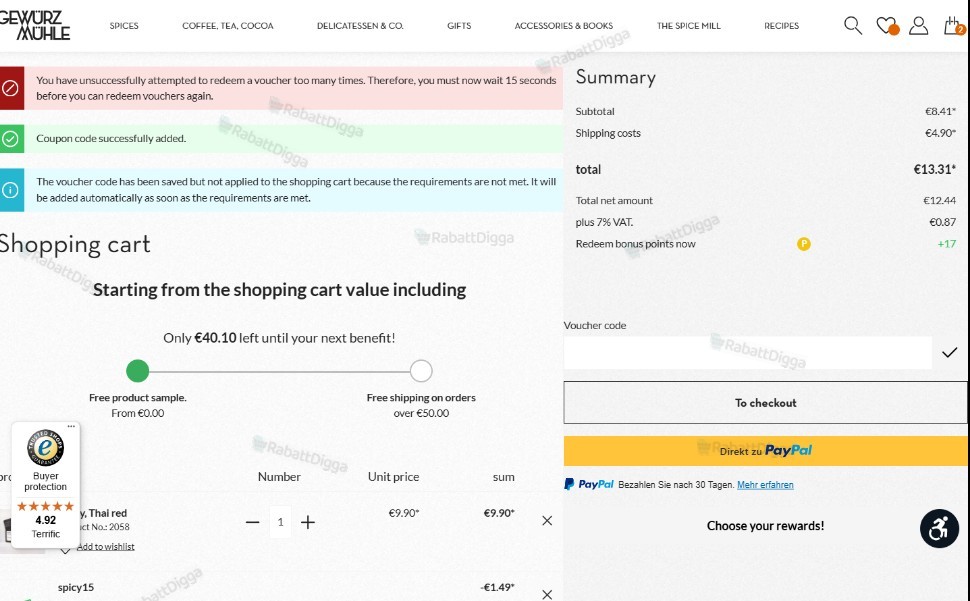This screenshot has width=970, height=601.
Task: Open the shopping bag cart icon
Action: coord(953,25)
